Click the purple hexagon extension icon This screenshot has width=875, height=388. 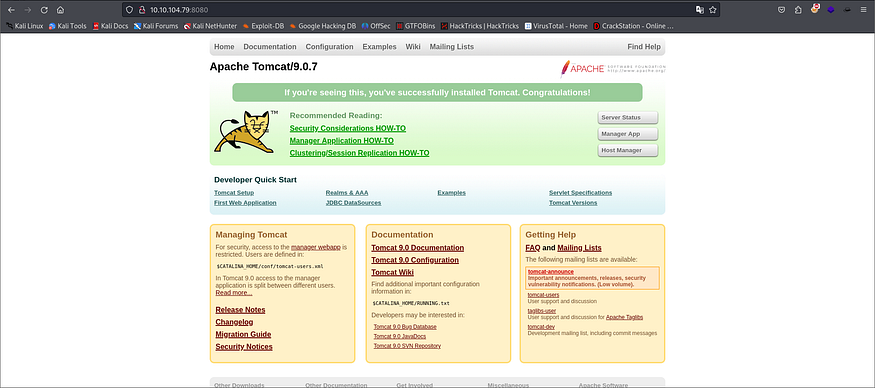pos(831,9)
